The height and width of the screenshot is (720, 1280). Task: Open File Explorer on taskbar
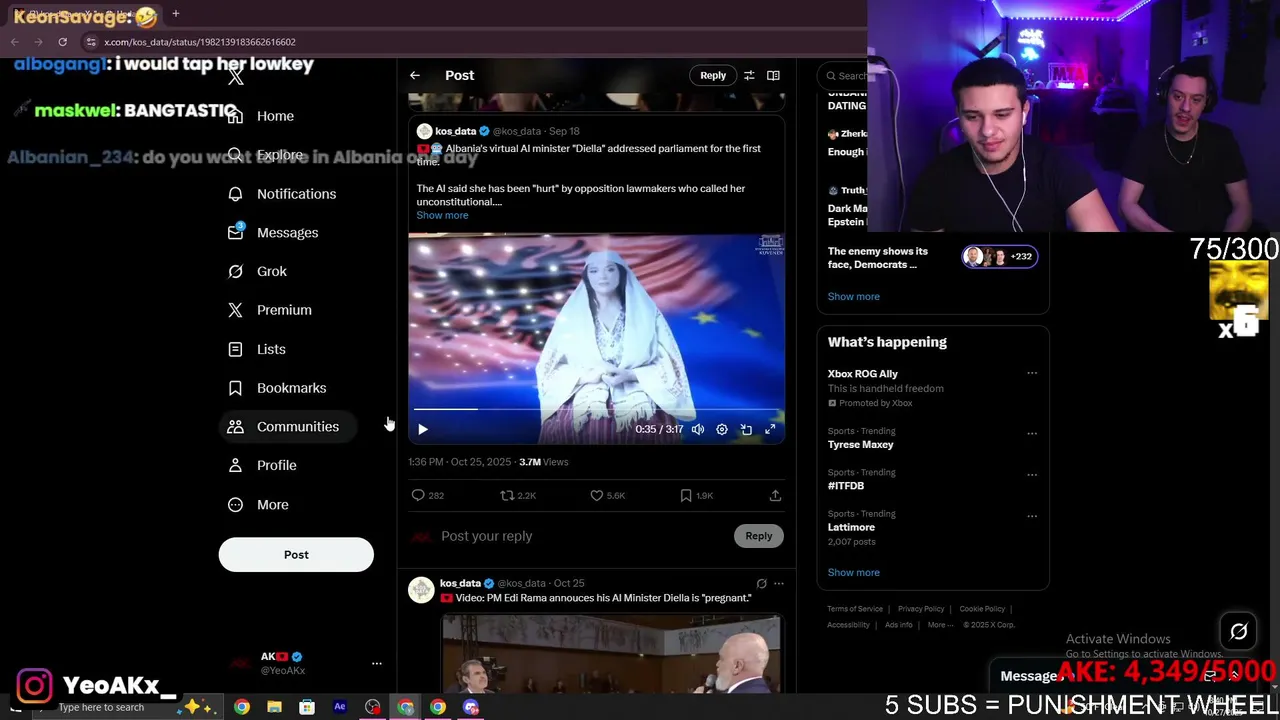pos(274,707)
